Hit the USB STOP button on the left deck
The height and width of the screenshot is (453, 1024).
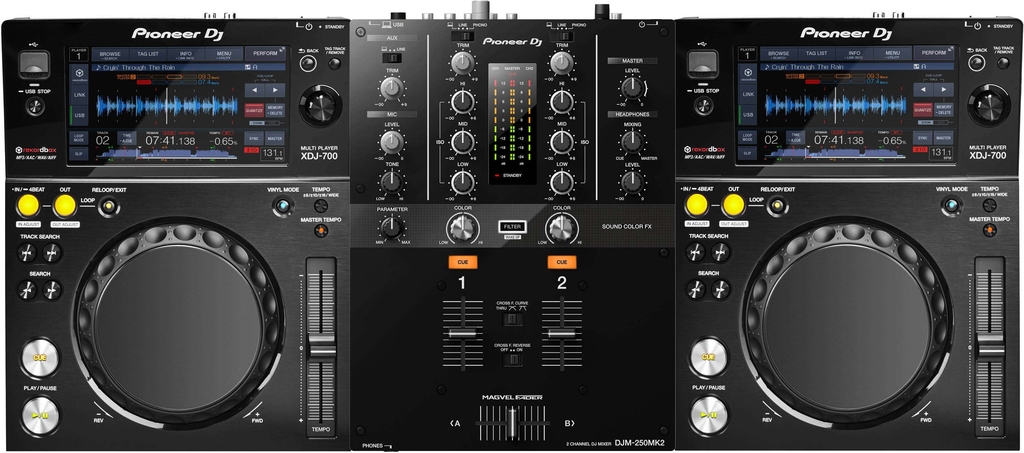(x=35, y=106)
